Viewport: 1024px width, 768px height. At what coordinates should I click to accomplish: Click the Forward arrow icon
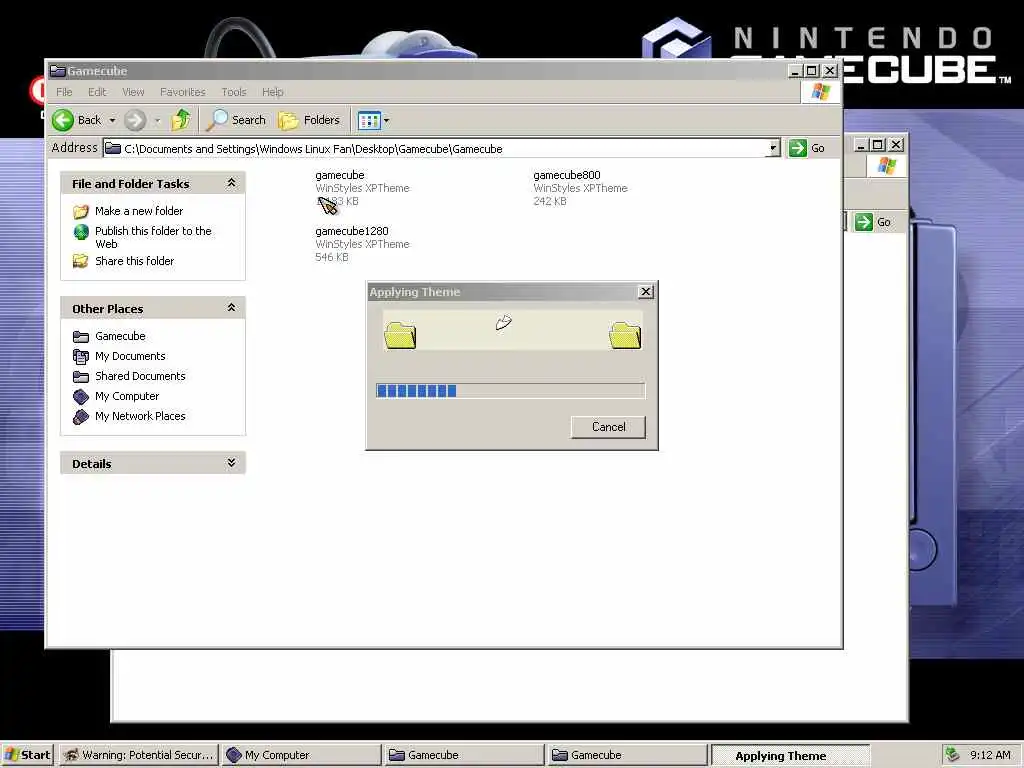click(x=135, y=120)
